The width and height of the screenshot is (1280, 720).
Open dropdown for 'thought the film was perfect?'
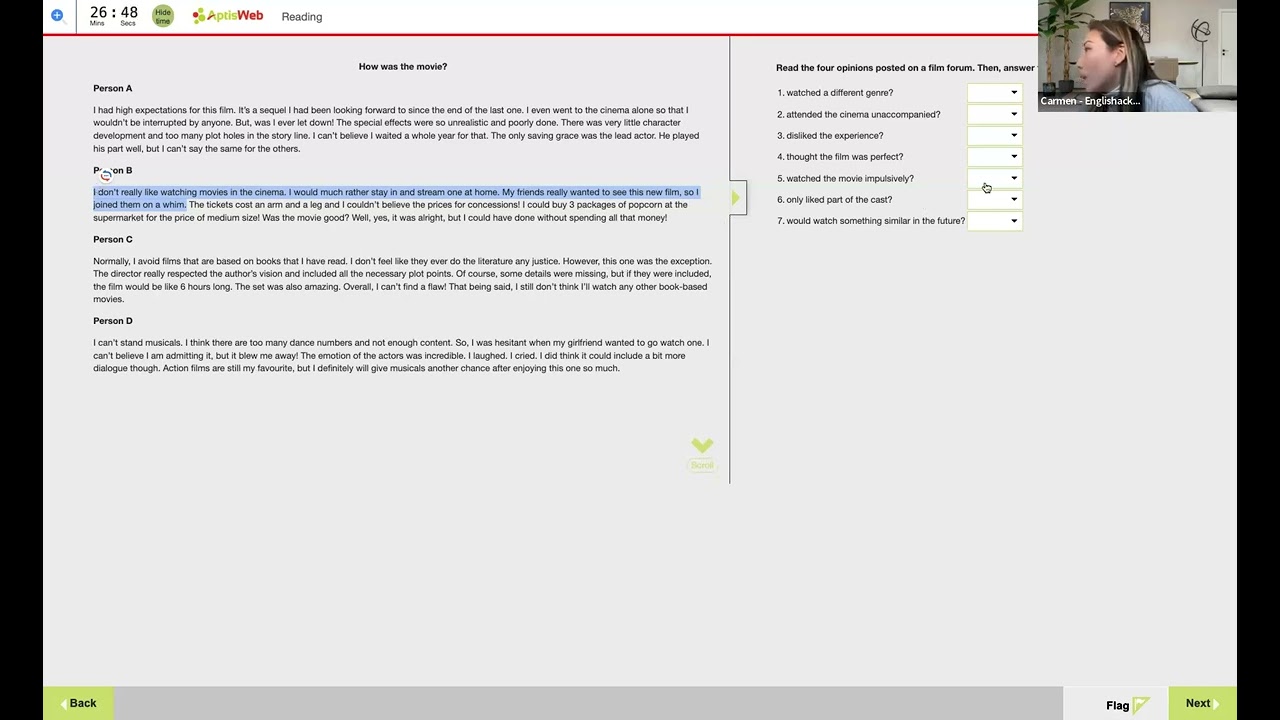pyautogui.click(x=995, y=157)
